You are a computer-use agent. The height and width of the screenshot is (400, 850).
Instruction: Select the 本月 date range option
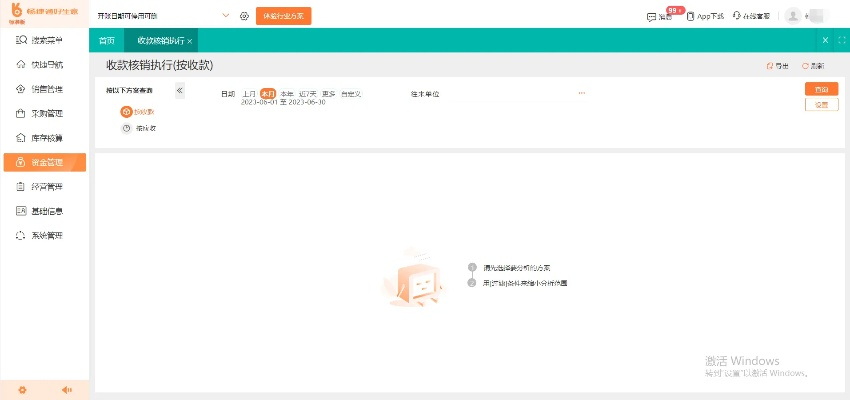click(x=267, y=93)
